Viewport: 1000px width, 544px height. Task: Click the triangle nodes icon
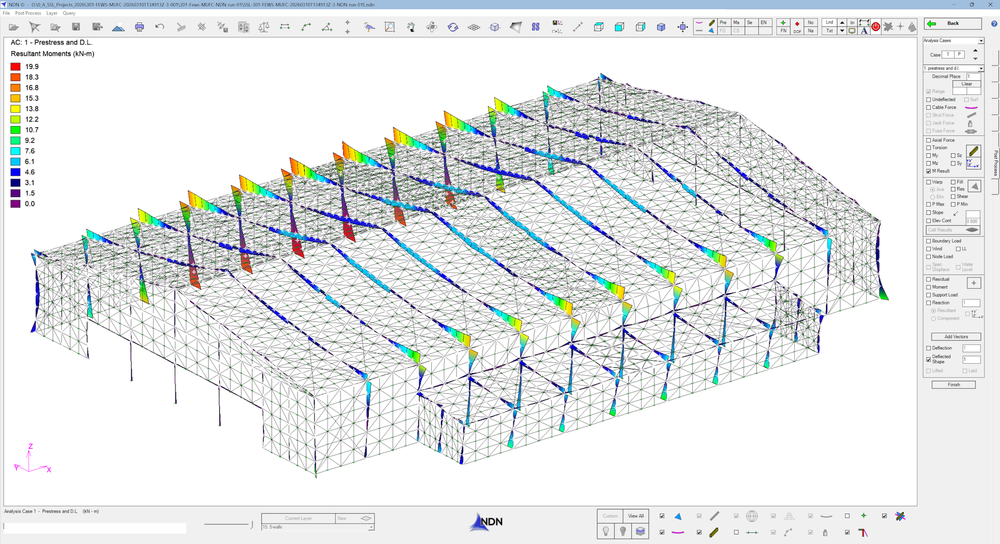pyautogui.click(x=327, y=27)
